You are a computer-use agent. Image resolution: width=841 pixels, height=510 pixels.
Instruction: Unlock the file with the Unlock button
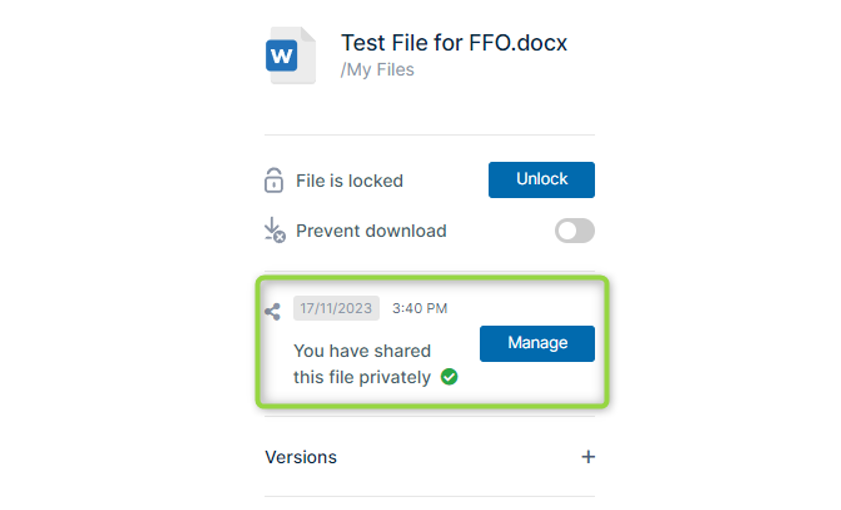pyautogui.click(x=541, y=180)
